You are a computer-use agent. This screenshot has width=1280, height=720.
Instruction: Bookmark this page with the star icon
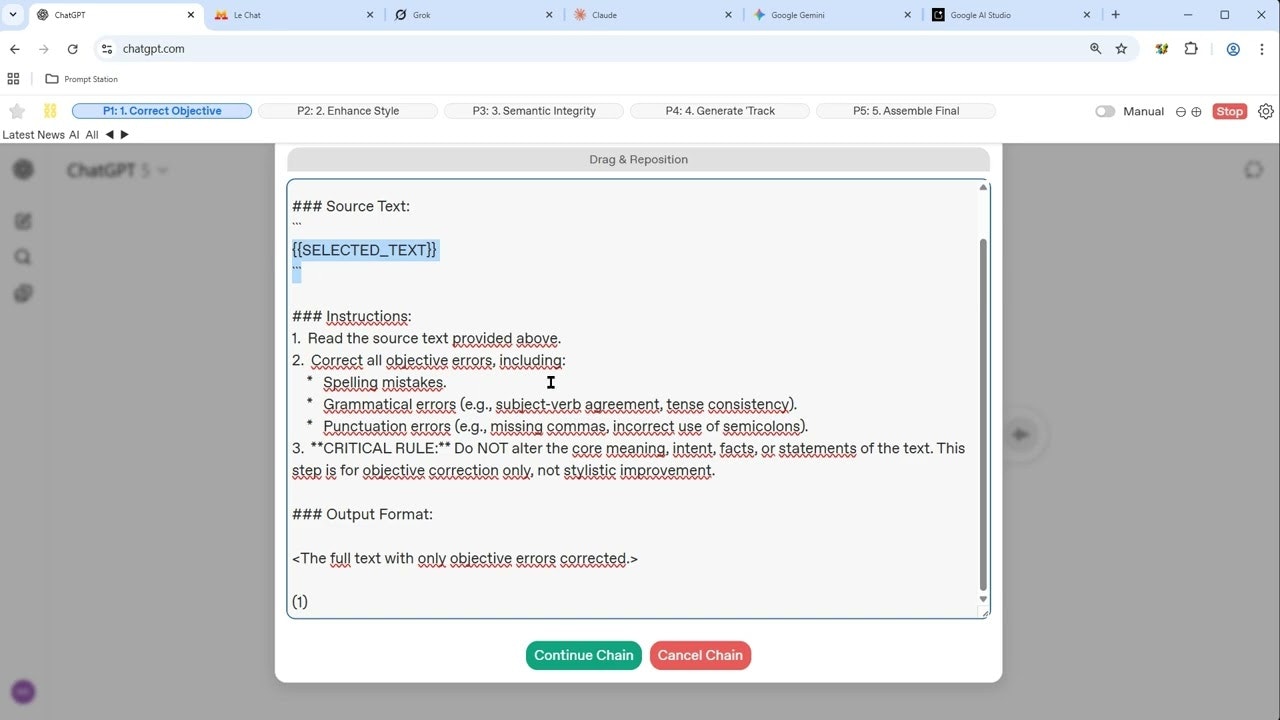pyautogui.click(x=1121, y=49)
